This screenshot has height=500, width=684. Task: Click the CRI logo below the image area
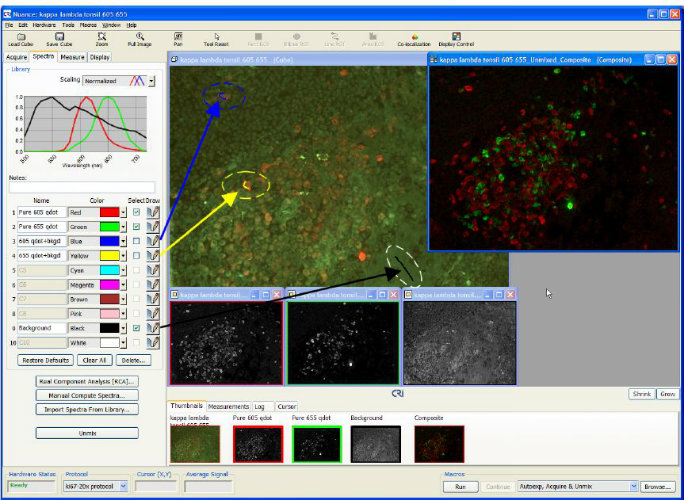click(397, 394)
